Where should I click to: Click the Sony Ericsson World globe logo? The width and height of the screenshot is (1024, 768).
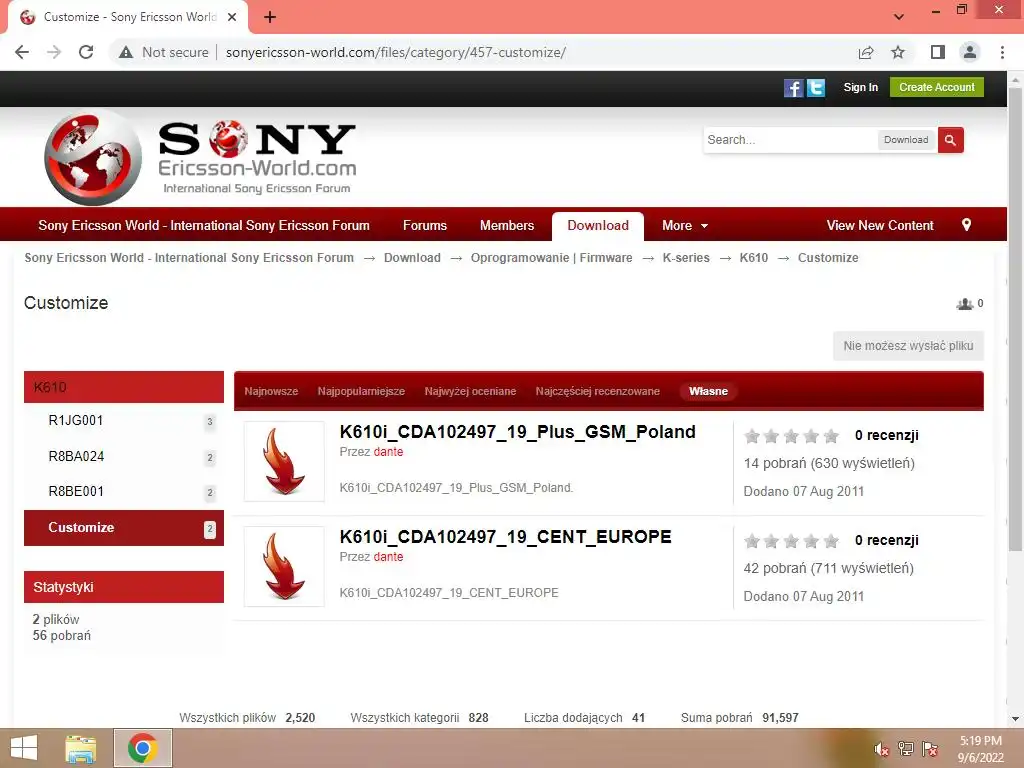click(x=93, y=158)
